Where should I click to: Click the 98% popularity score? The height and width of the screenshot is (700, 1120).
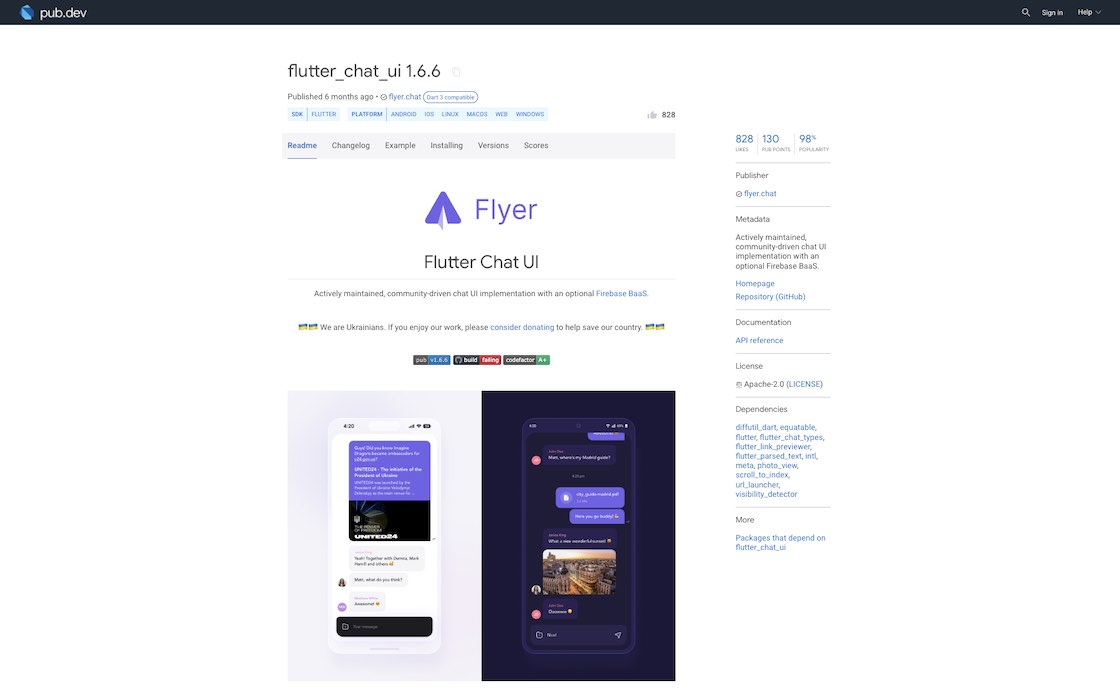pyautogui.click(x=814, y=142)
